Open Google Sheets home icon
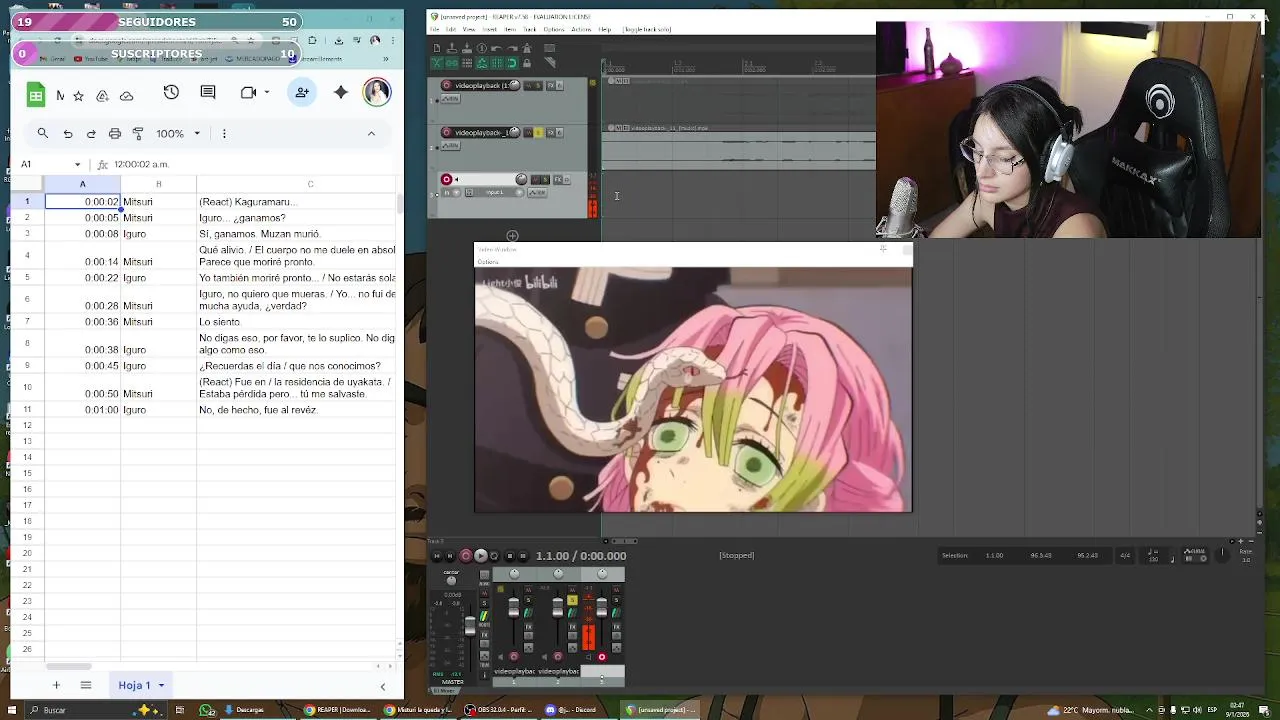 (x=35, y=95)
